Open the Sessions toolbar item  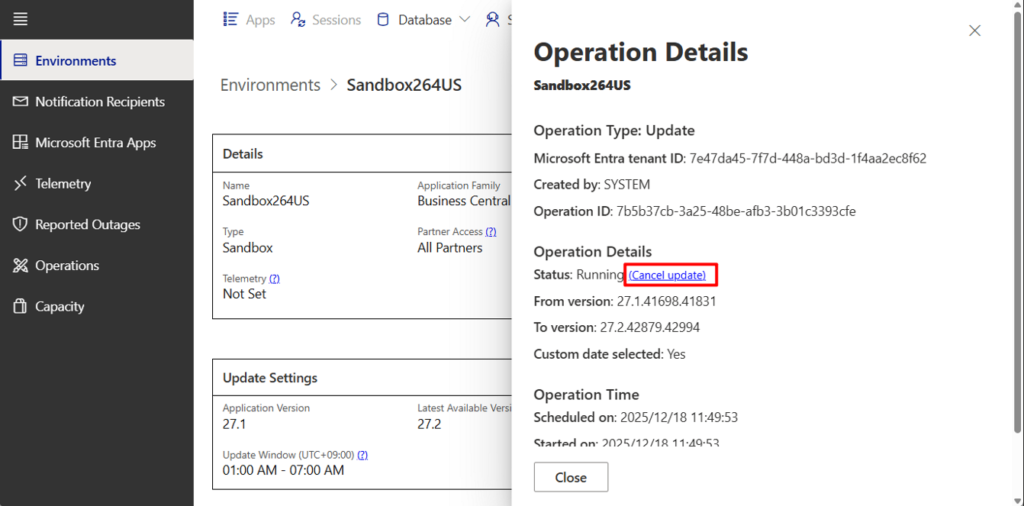[325, 20]
